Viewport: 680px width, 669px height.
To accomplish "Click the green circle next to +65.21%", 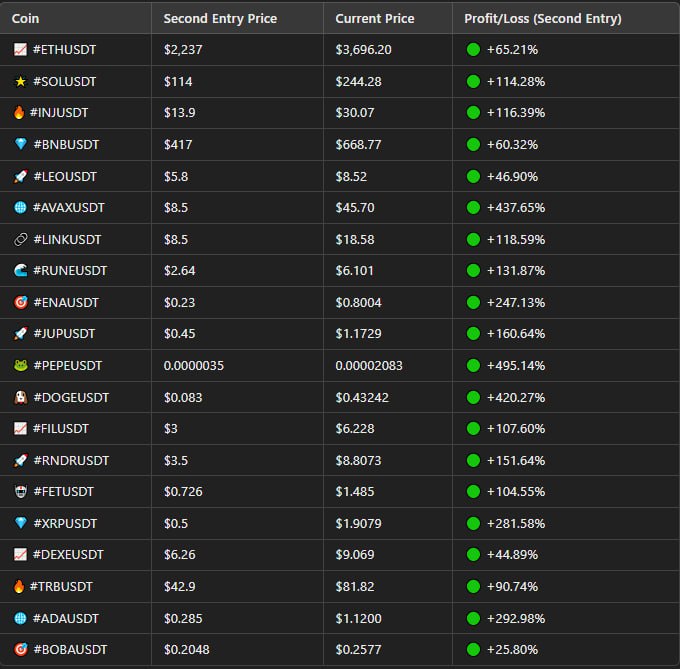I will [473, 49].
